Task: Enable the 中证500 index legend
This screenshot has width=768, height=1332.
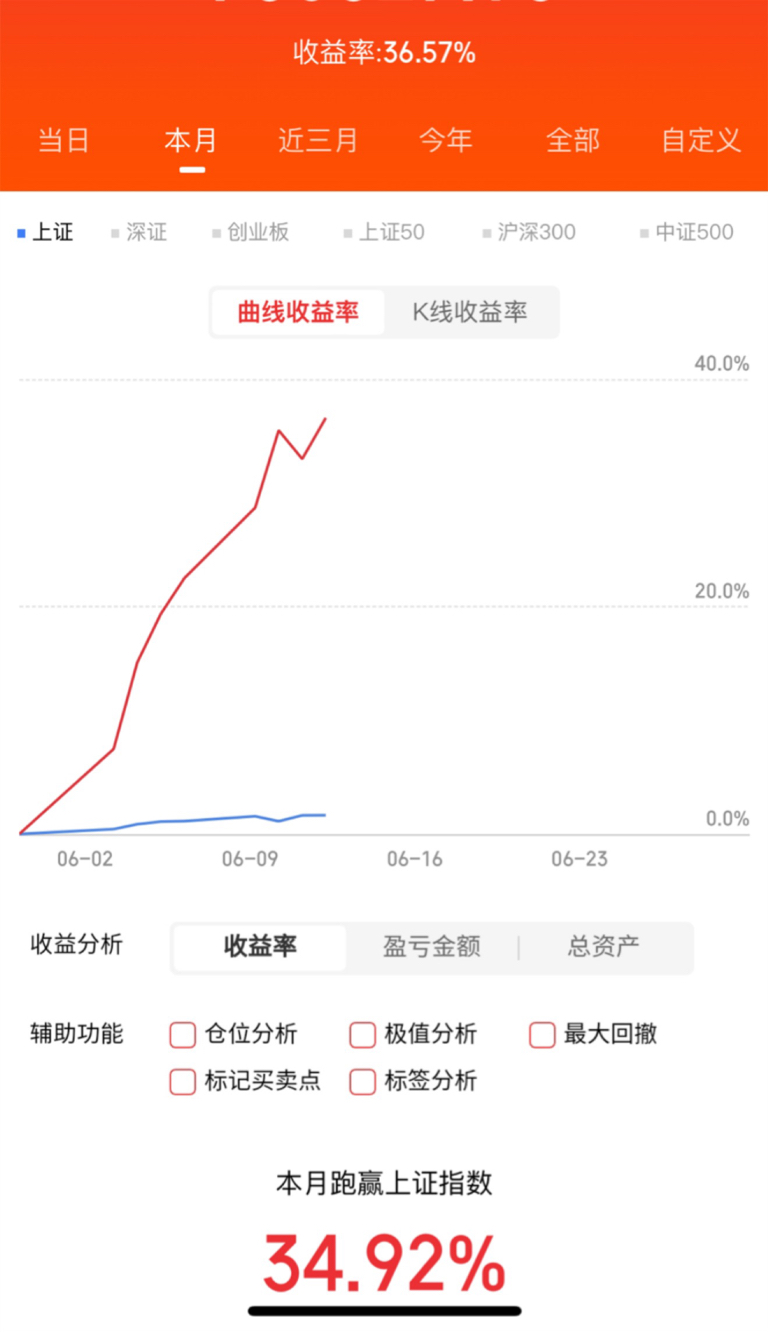Action: [686, 233]
